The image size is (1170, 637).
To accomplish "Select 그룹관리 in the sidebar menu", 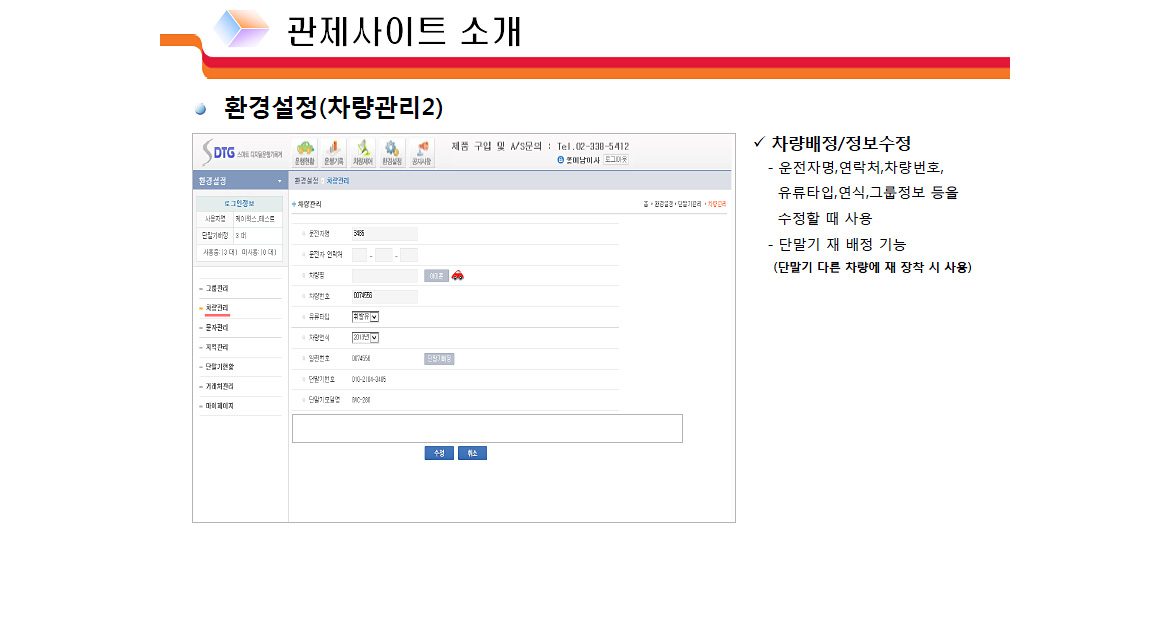I will point(216,288).
